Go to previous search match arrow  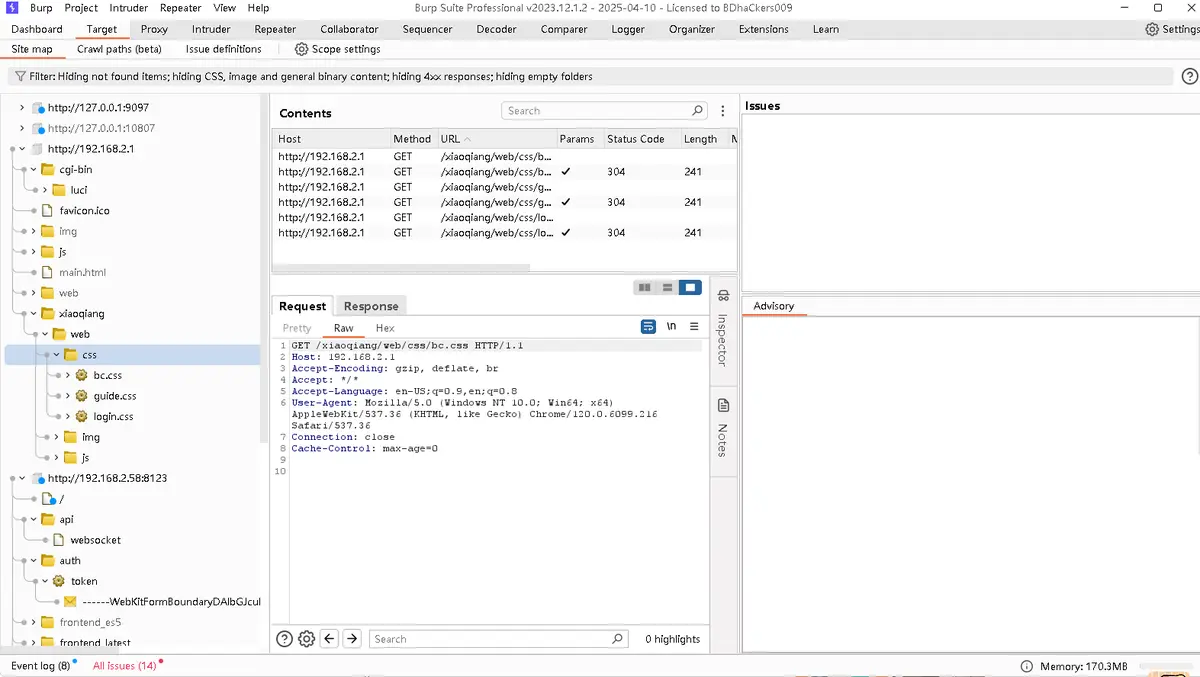(x=329, y=639)
